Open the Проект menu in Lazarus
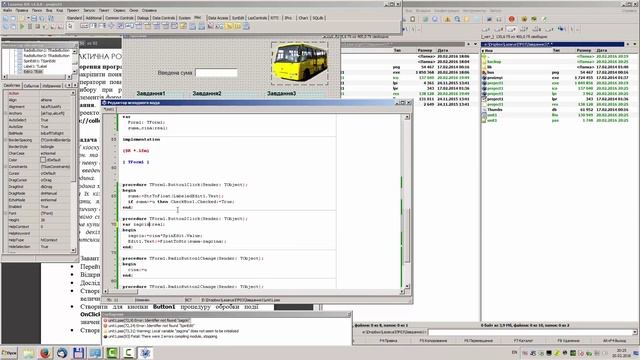 point(73,10)
